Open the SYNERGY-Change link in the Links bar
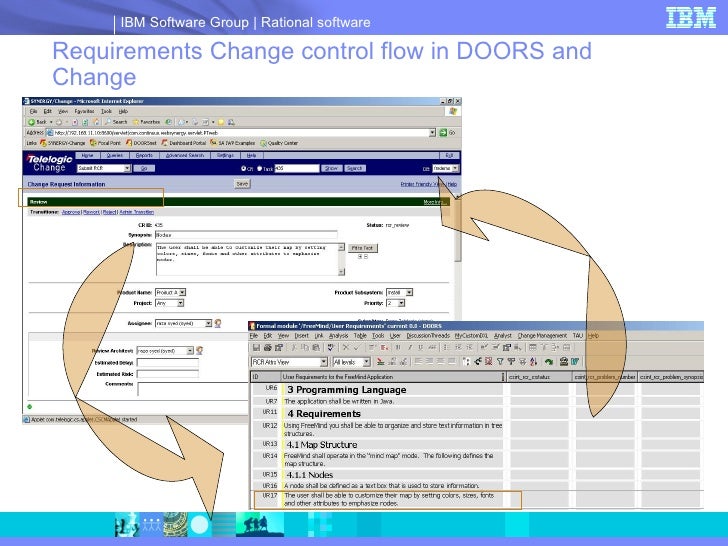 (63, 143)
